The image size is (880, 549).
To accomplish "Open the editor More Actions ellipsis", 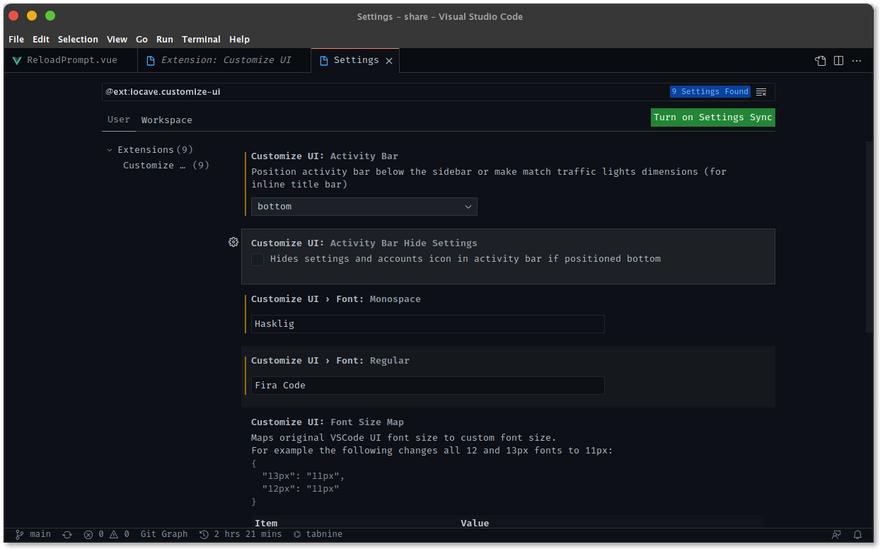I will [x=857, y=60].
